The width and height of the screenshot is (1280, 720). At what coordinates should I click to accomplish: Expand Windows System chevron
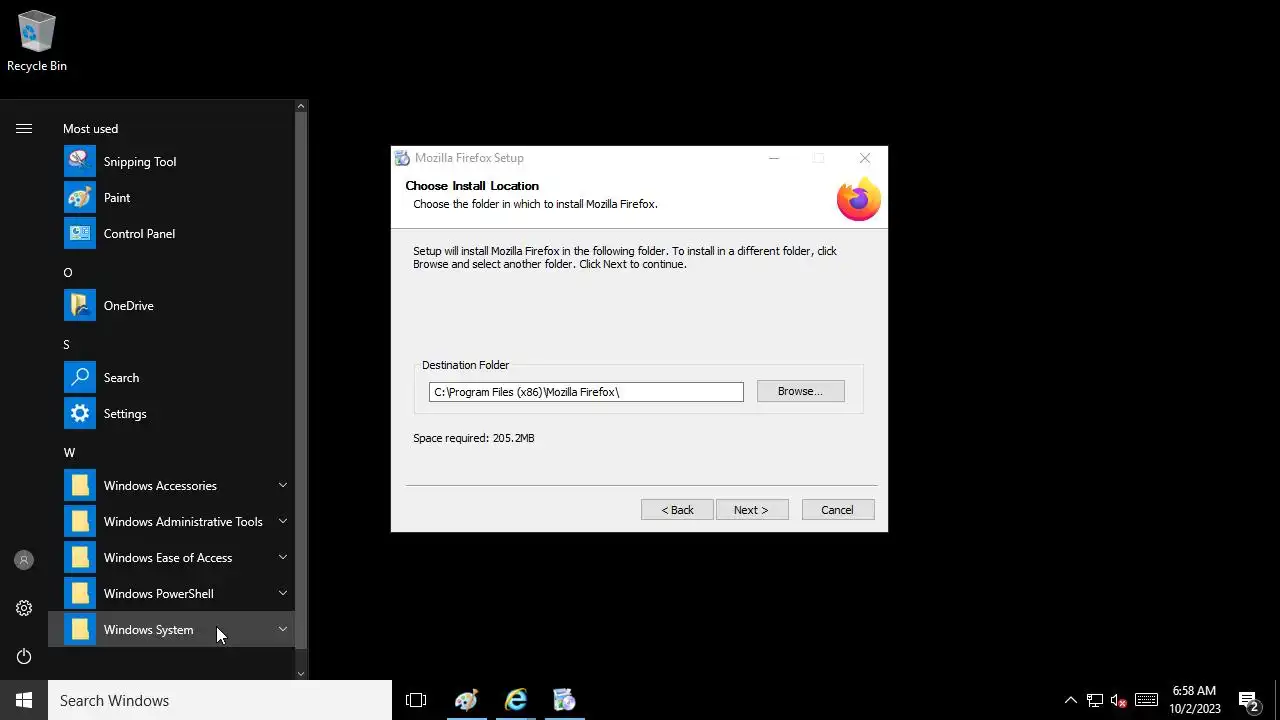[283, 630]
